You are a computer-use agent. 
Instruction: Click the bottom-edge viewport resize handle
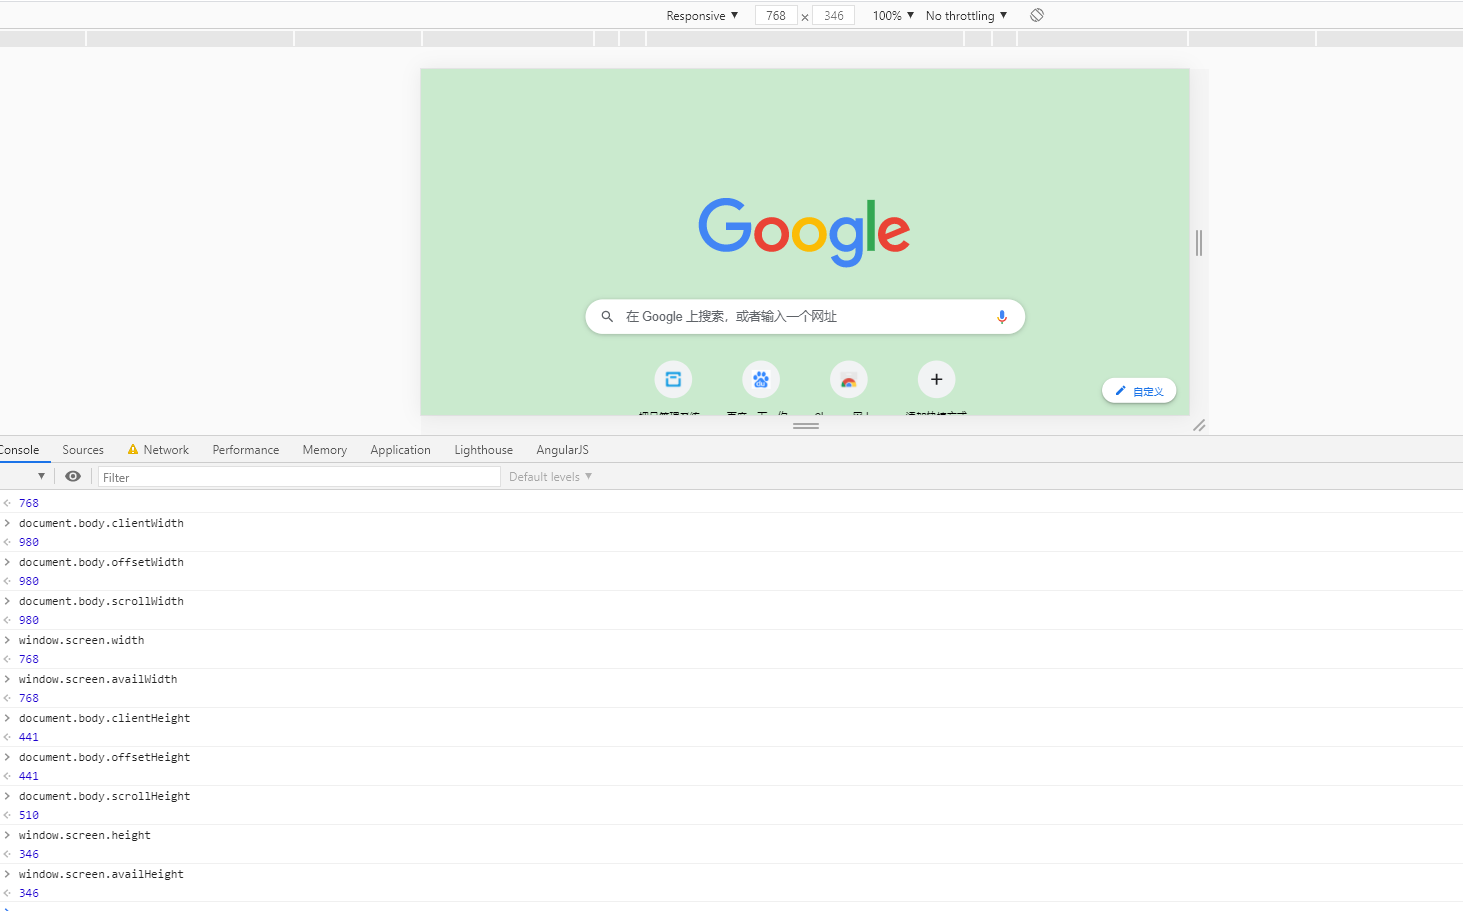[x=806, y=425]
